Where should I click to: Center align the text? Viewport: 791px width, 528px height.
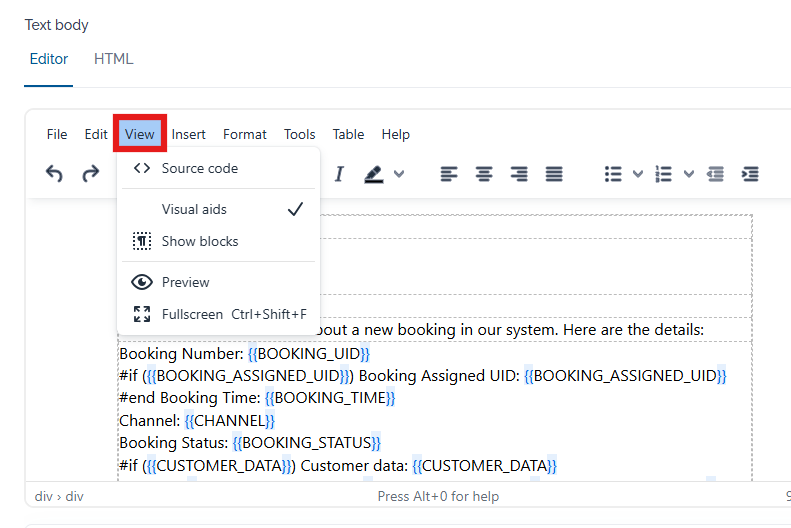pos(484,174)
